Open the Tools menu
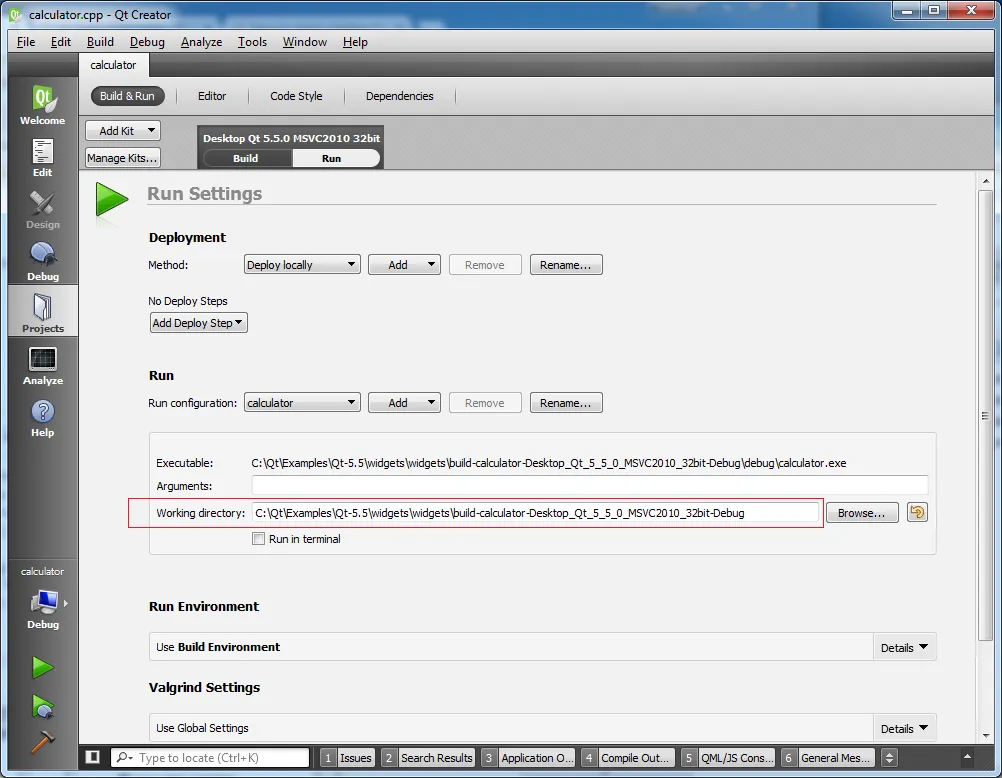Screen dimensions: 1002x778 pyautogui.click(x=252, y=42)
